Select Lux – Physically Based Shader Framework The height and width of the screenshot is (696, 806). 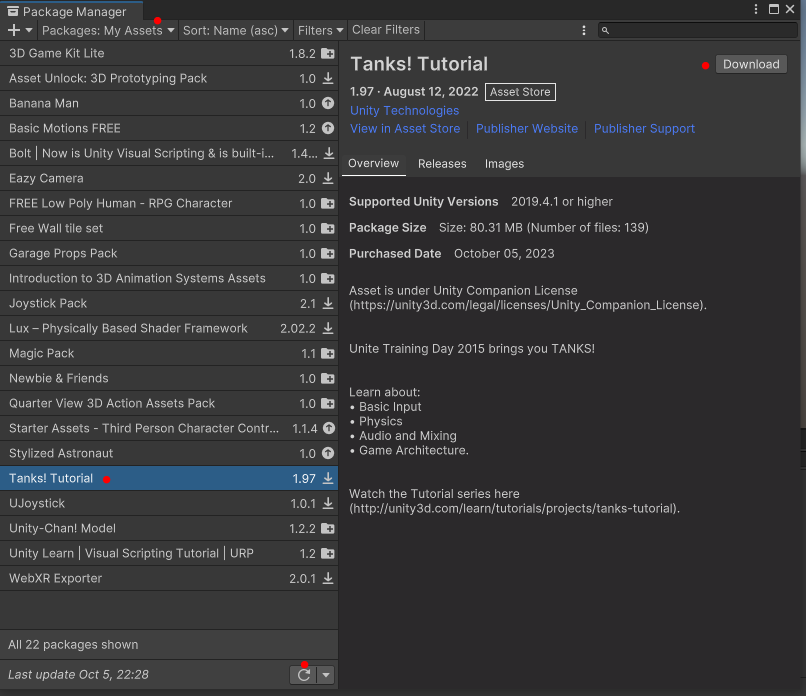[x=169, y=328]
